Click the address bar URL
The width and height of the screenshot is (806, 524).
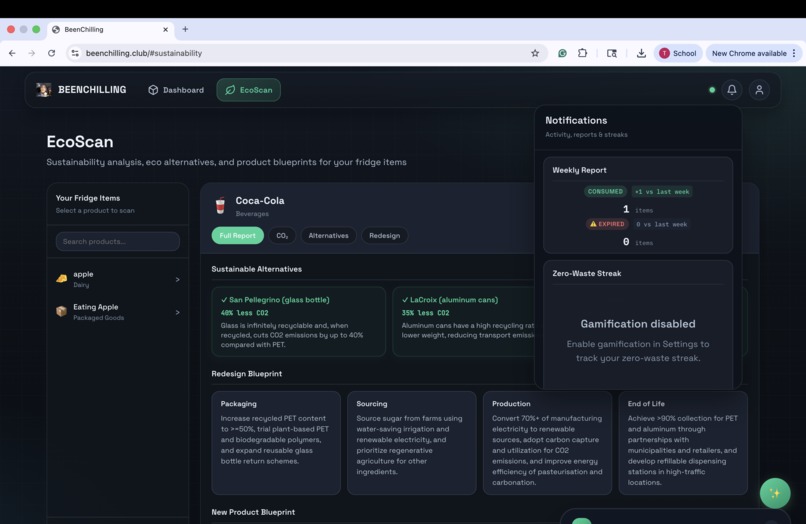coord(144,53)
